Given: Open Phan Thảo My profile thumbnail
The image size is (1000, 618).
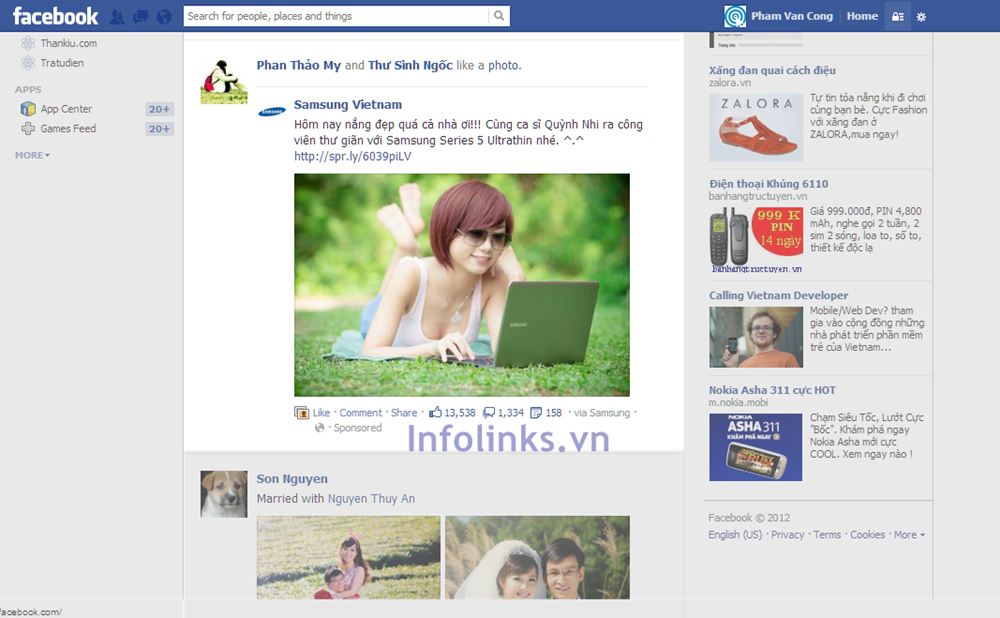Looking at the screenshot, I should 224,80.
